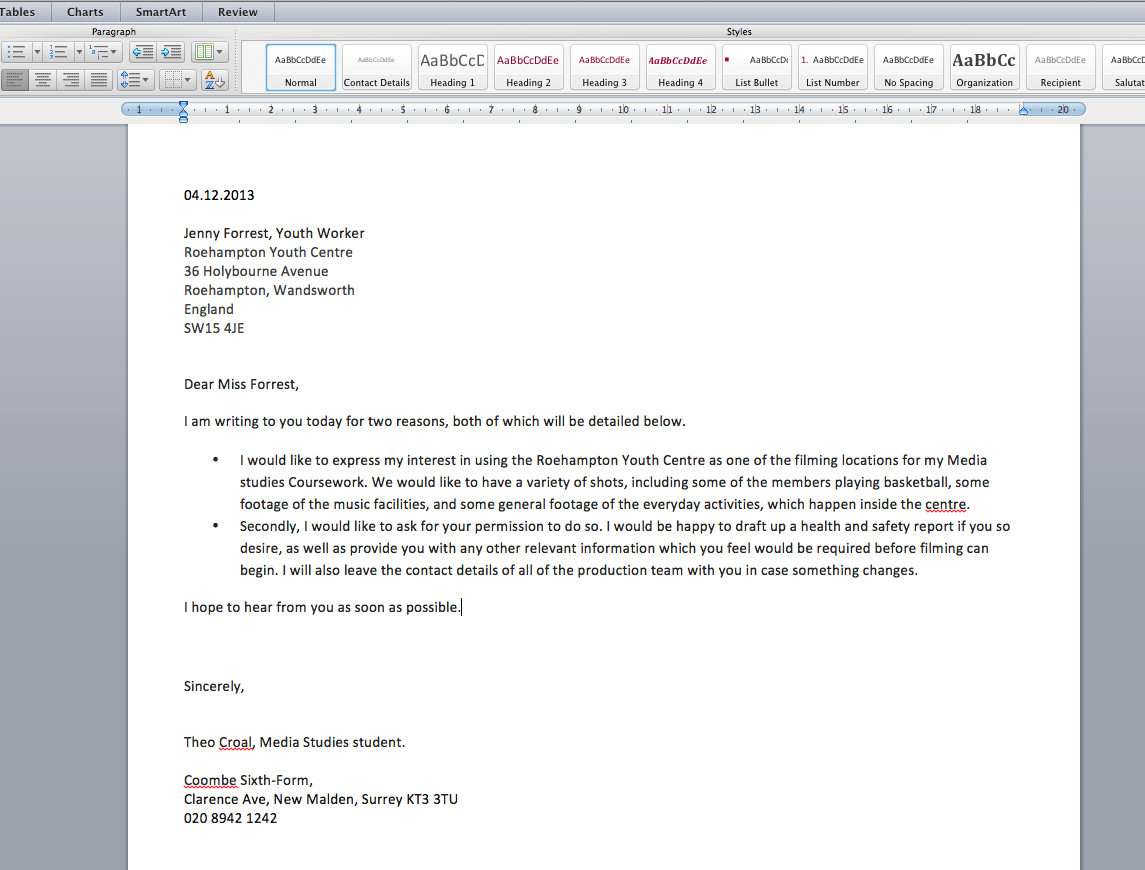The image size is (1145, 870).
Task: Apply List Number style
Action: coord(832,67)
